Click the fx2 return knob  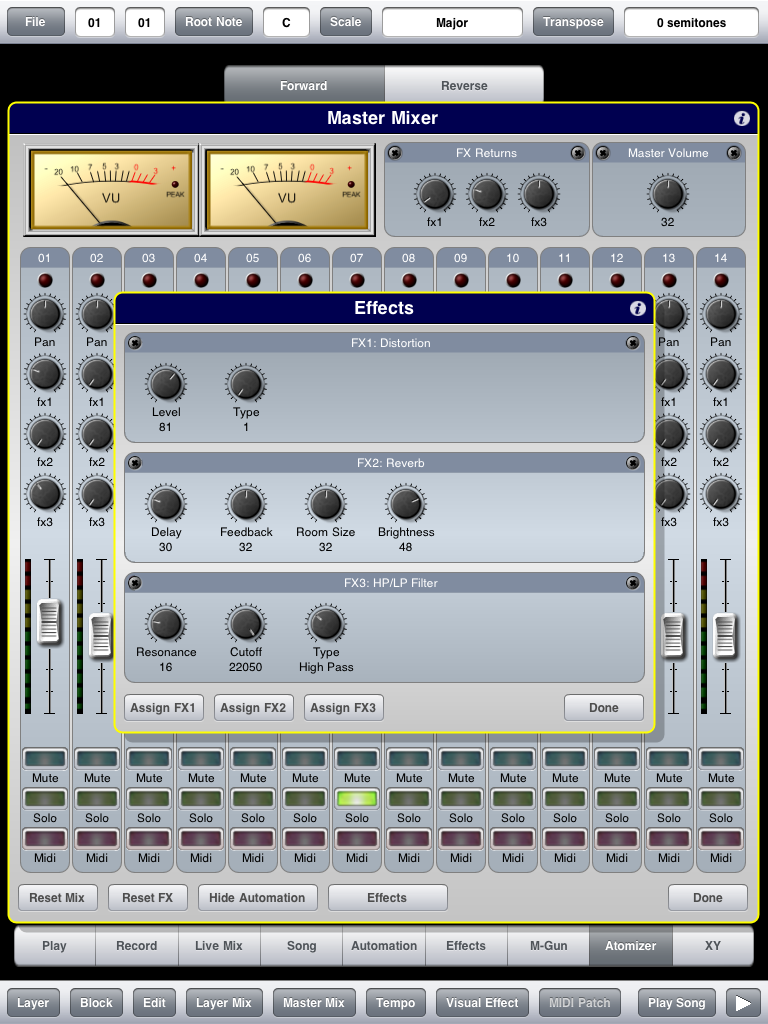pyautogui.click(x=487, y=193)
